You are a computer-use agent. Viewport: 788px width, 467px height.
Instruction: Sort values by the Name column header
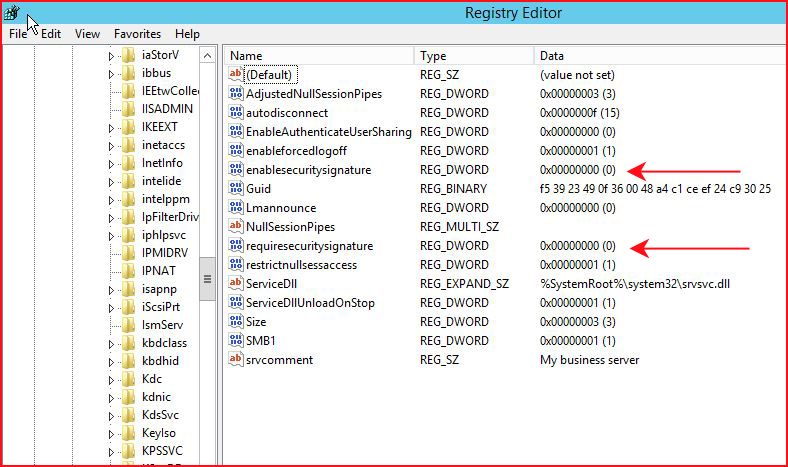coord(320,55)
